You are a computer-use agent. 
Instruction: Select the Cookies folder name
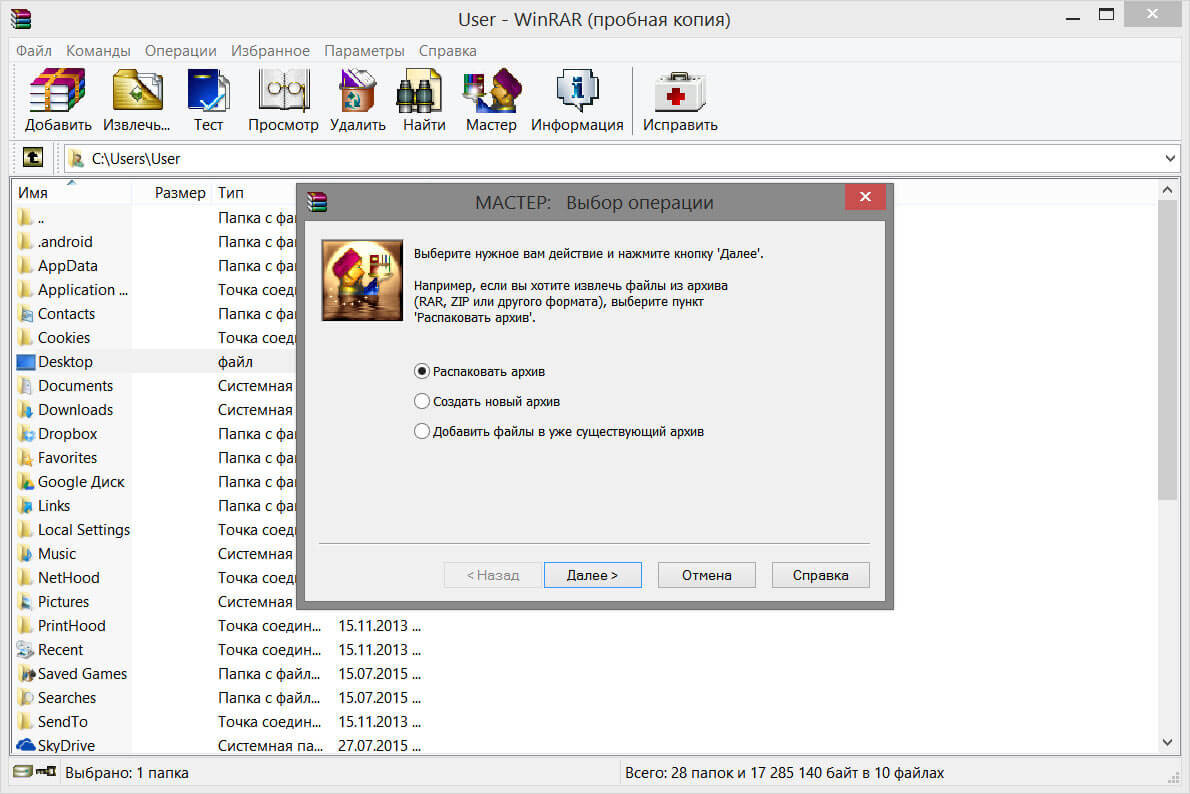pos(64,339)
